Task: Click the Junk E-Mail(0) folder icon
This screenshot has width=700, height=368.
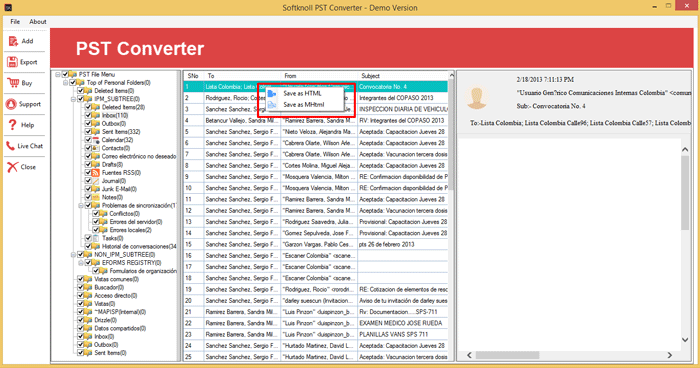Action: (96, 189)
